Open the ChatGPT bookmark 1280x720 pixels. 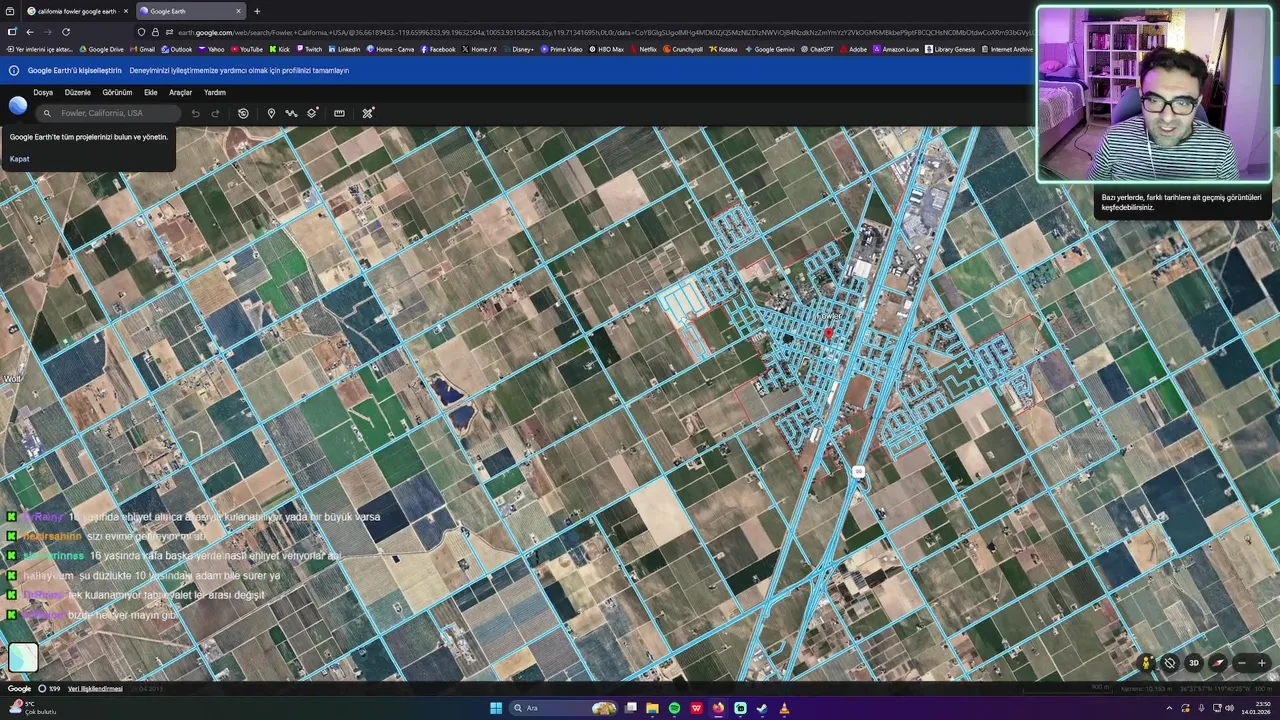point(816,49)
